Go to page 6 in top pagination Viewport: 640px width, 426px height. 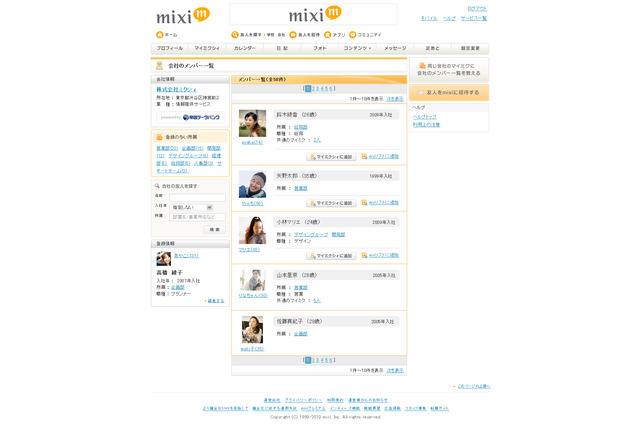[331, 89]
